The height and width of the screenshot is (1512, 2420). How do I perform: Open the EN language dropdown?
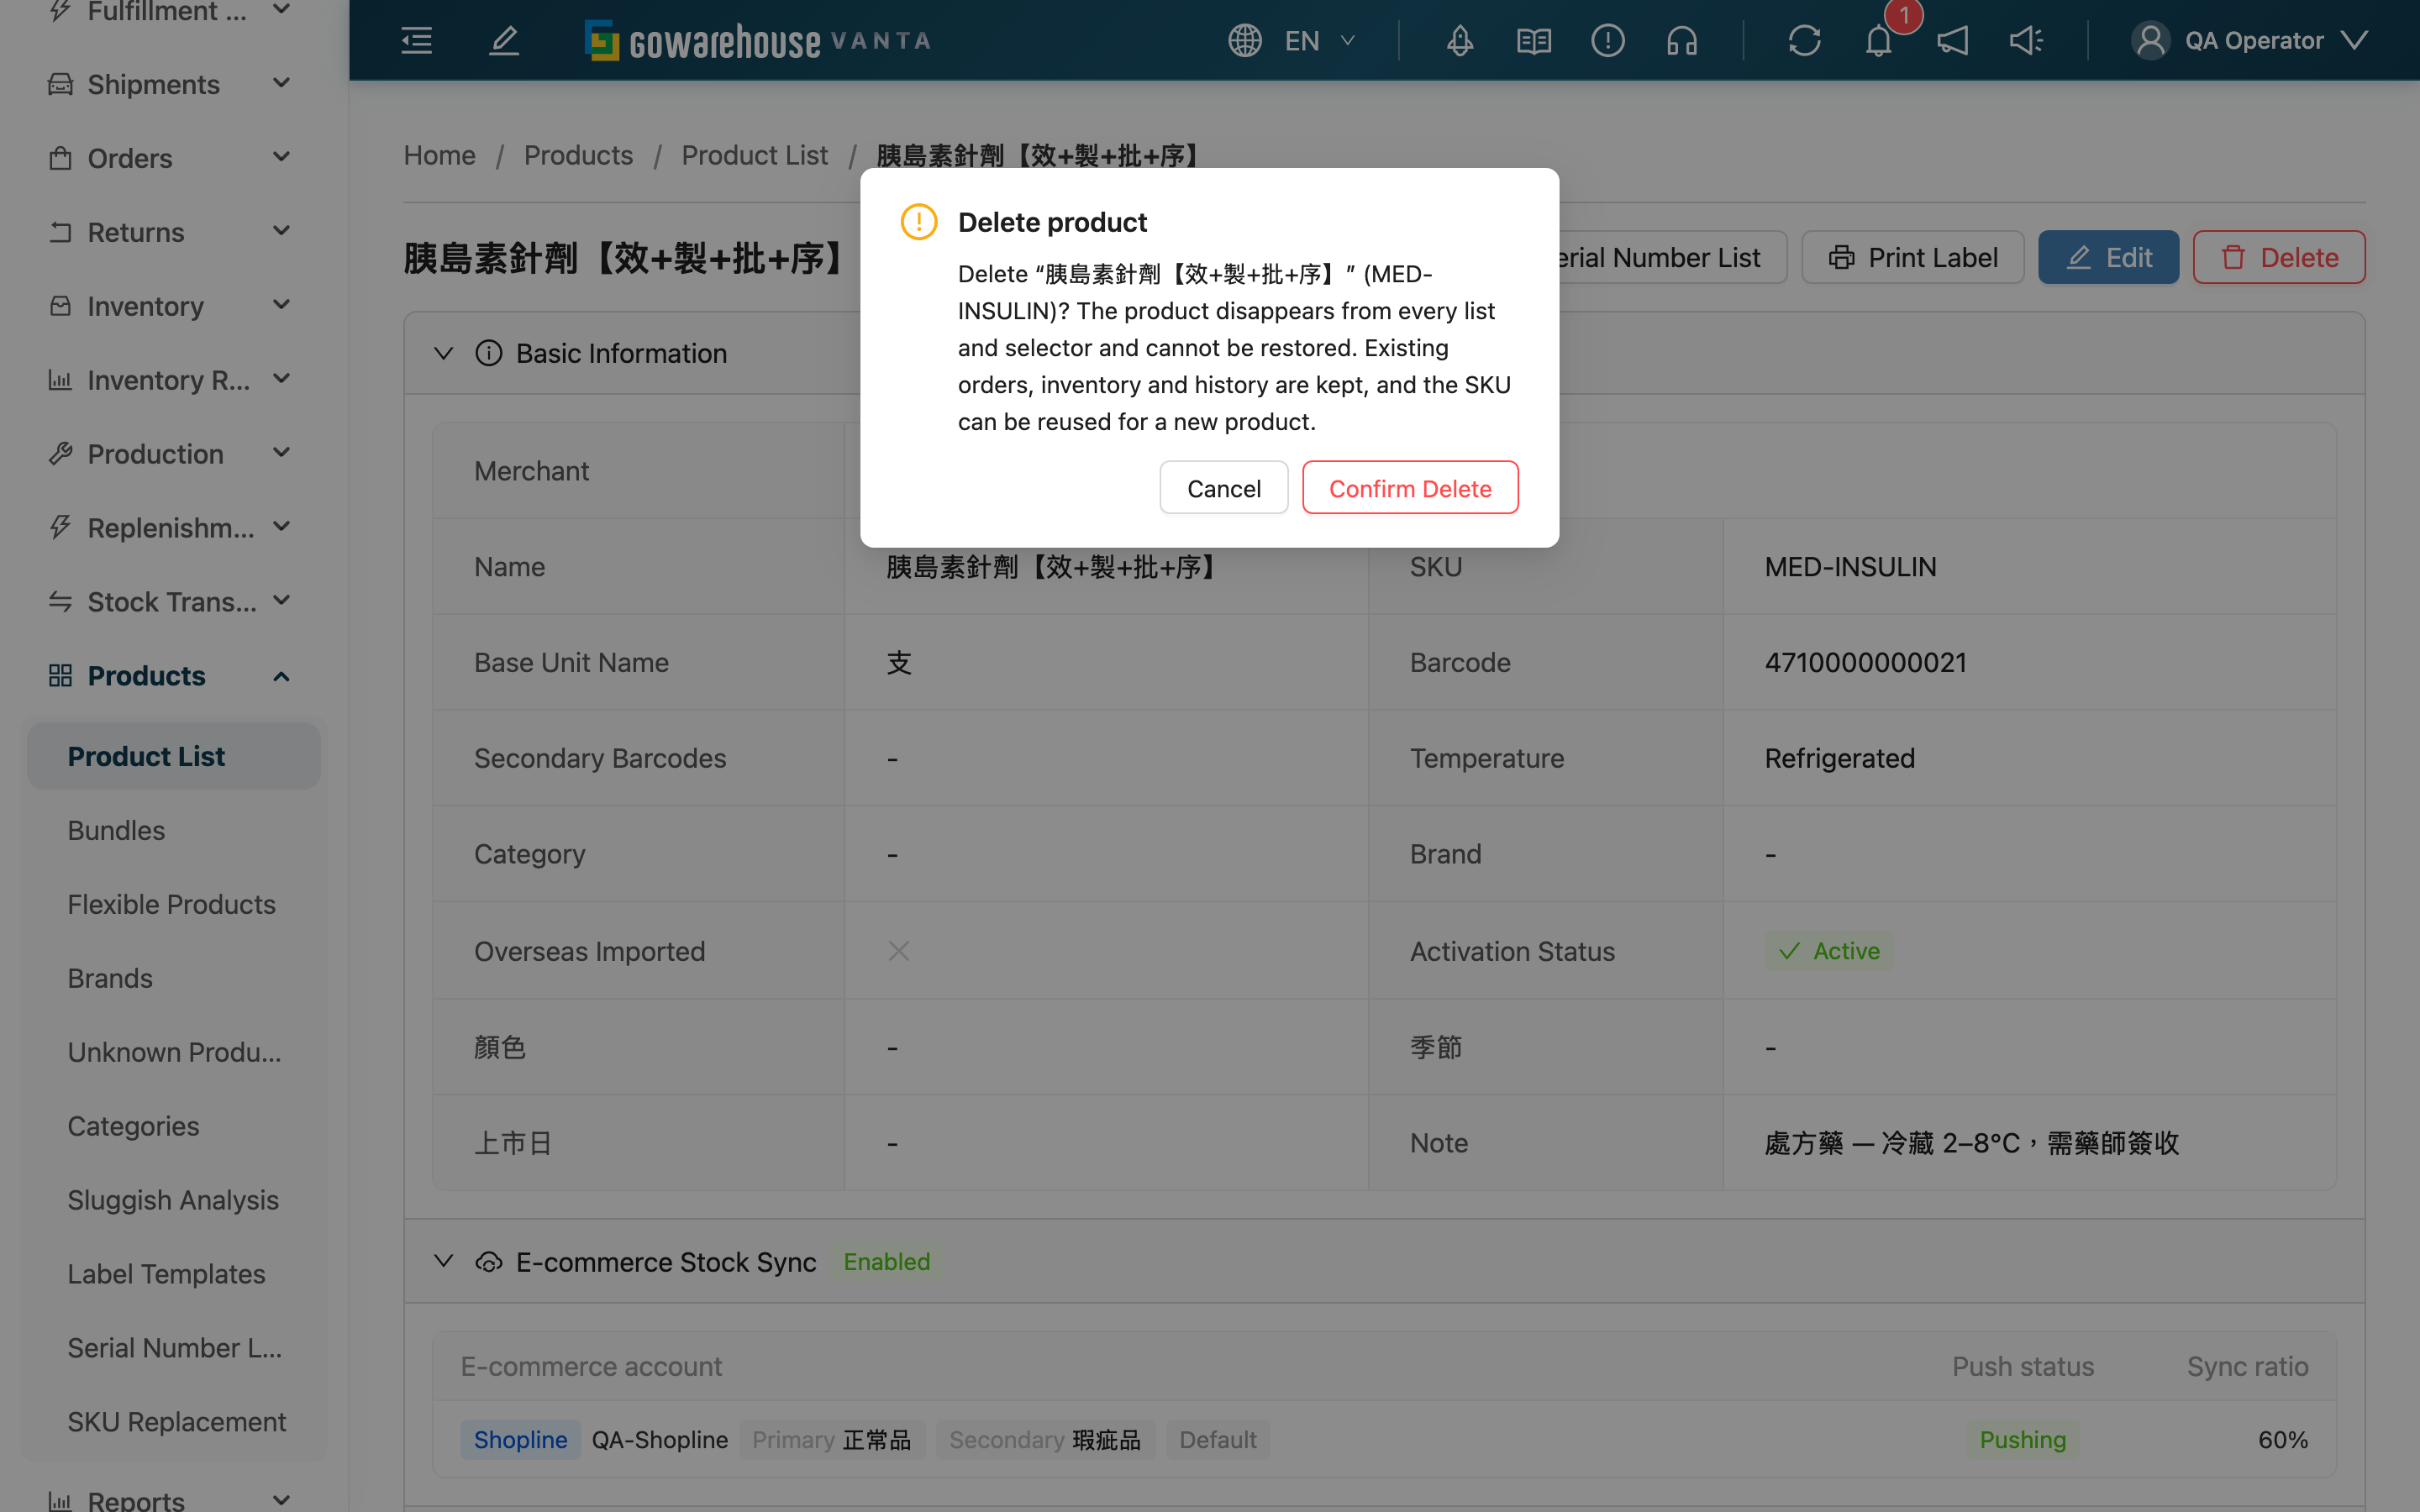click(1322, 40)
